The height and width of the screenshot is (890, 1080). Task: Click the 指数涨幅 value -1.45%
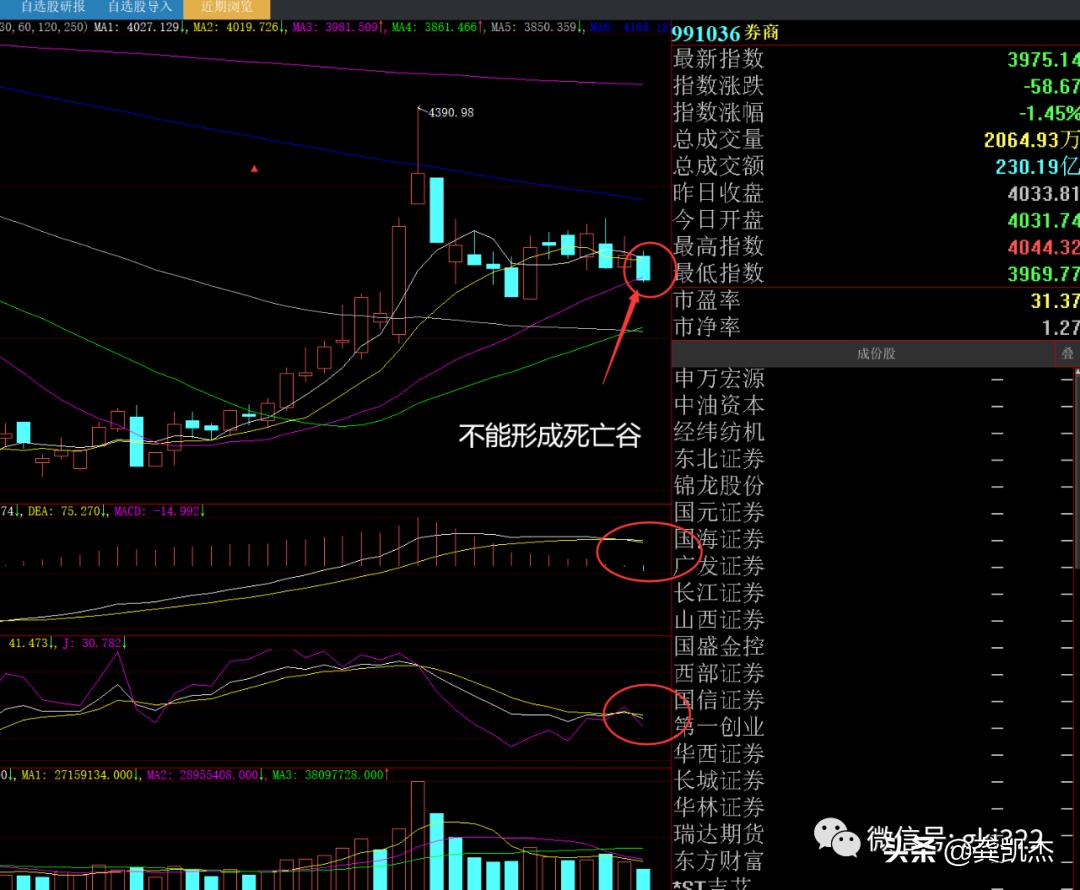[x=1049, y=114]
